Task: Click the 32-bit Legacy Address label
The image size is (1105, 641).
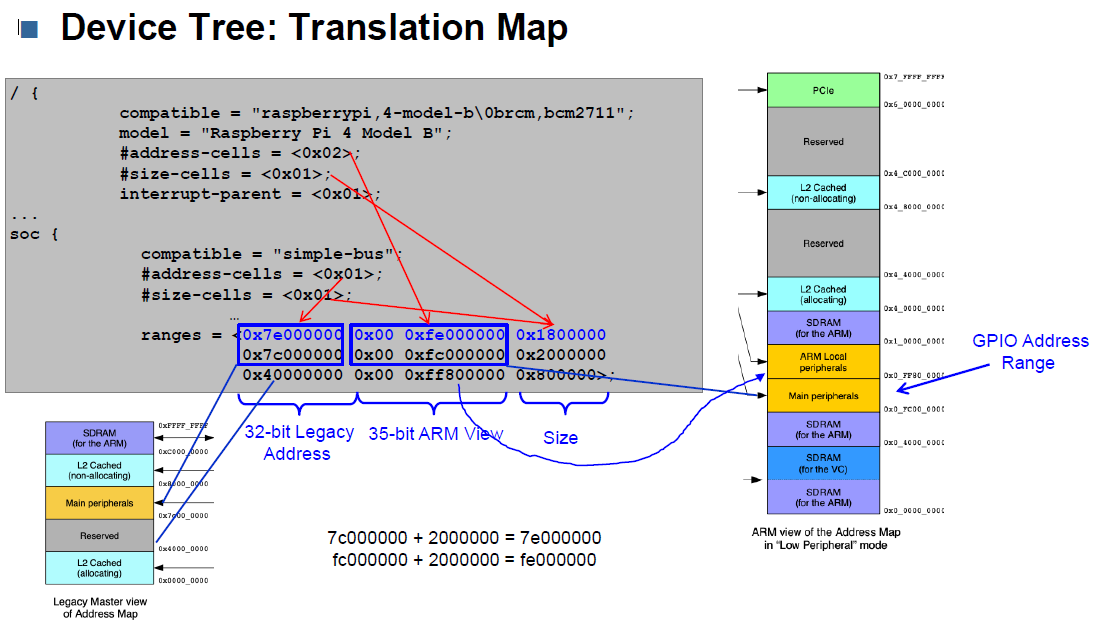Action: click(299, 442)
